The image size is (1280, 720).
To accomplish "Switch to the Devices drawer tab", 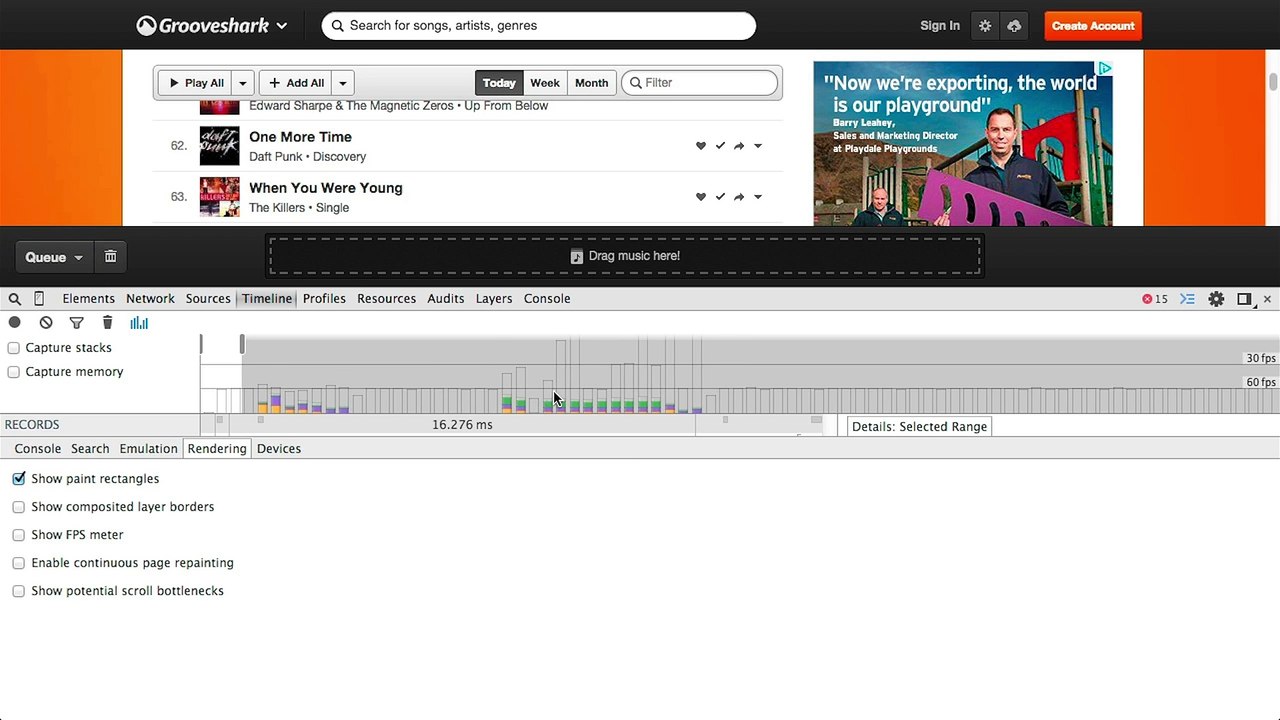I will [279, 449].
